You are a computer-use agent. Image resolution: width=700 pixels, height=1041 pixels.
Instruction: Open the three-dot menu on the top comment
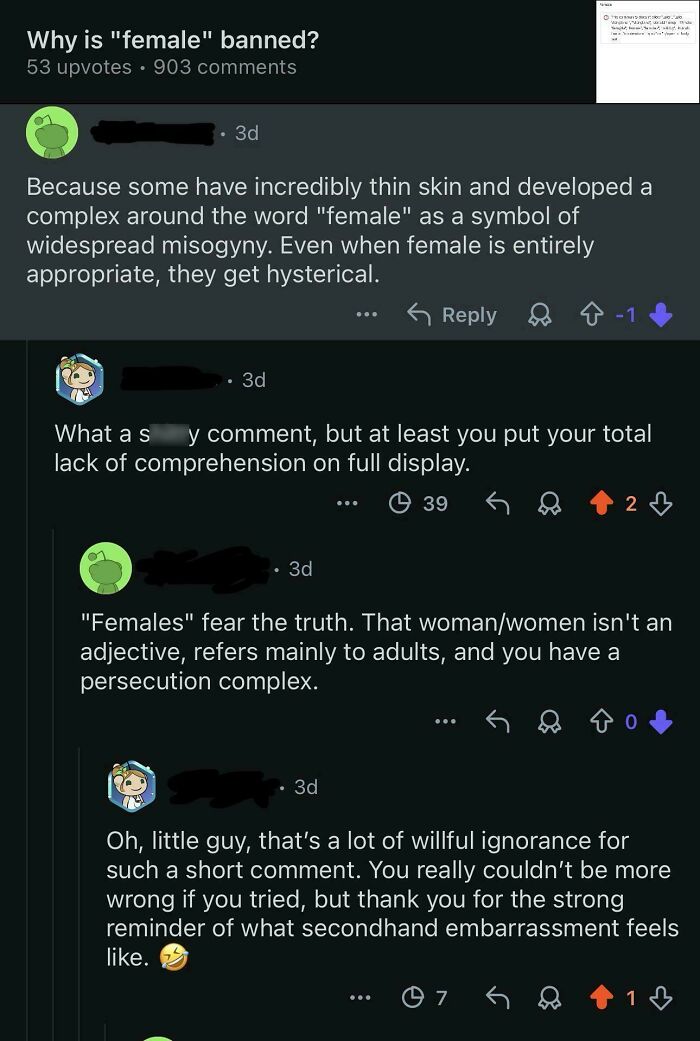(366, 314)
